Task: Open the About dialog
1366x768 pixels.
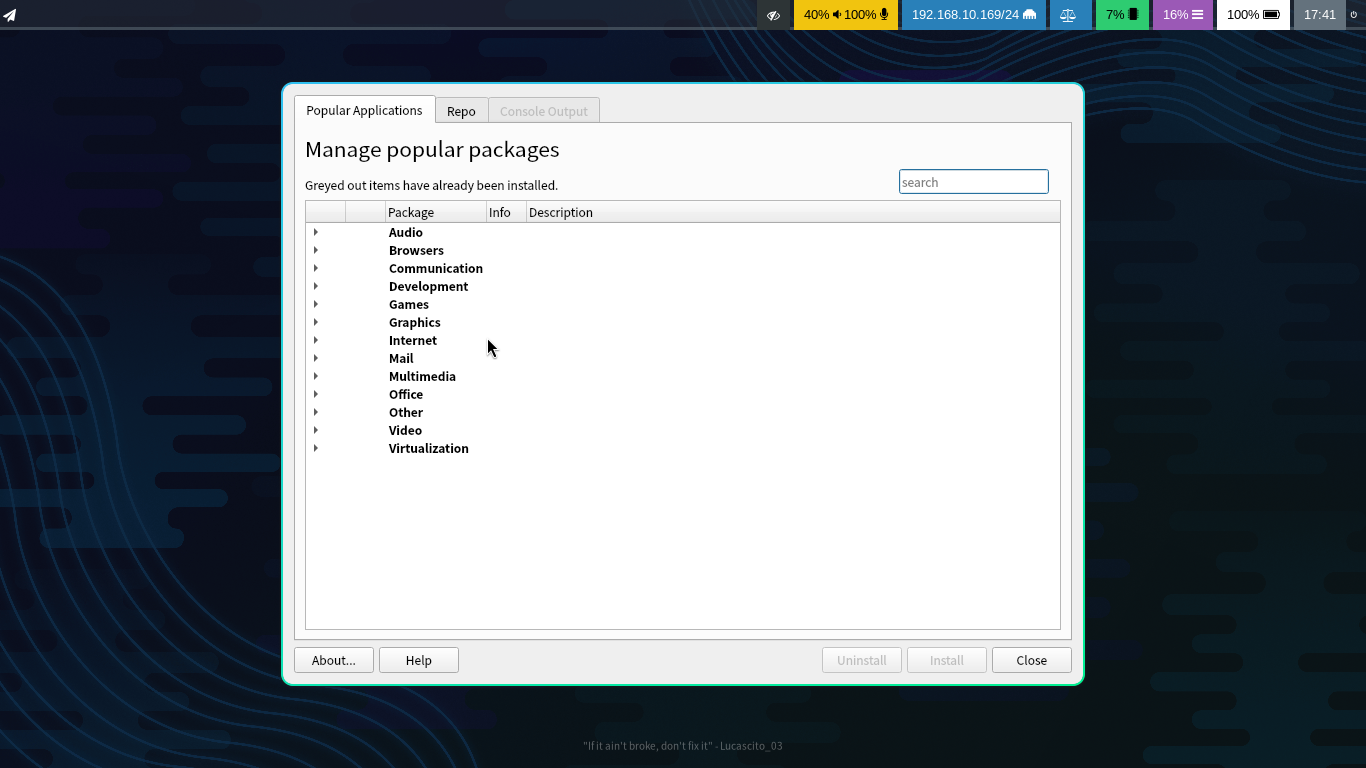Action: coord(334,660)
